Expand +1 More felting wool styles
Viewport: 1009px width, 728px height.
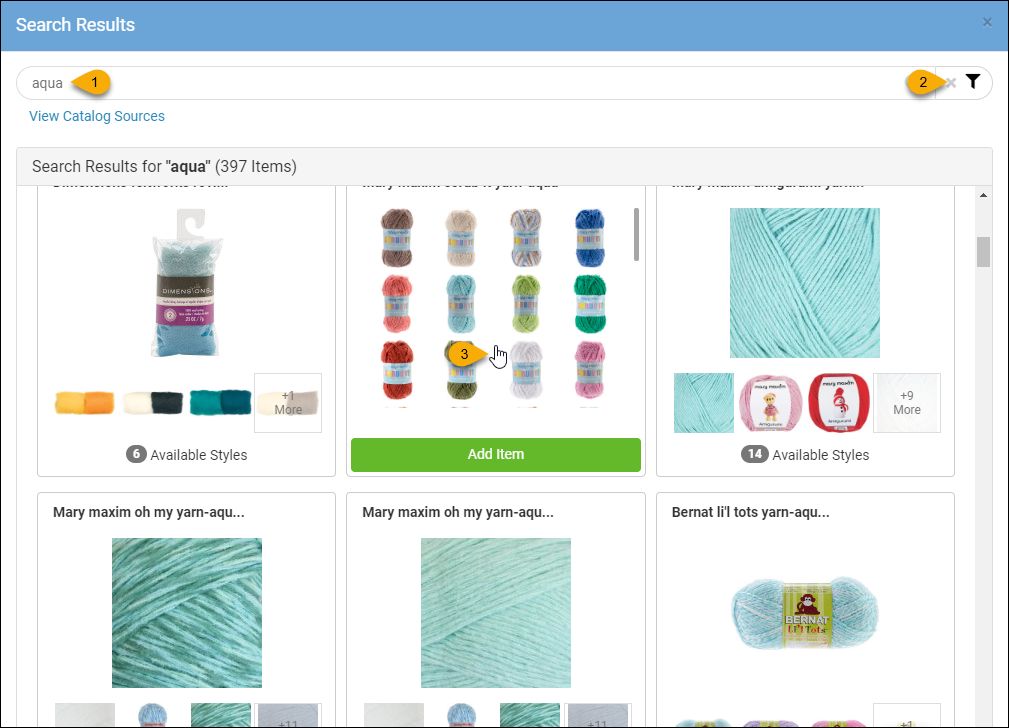[x=288, y=403]
